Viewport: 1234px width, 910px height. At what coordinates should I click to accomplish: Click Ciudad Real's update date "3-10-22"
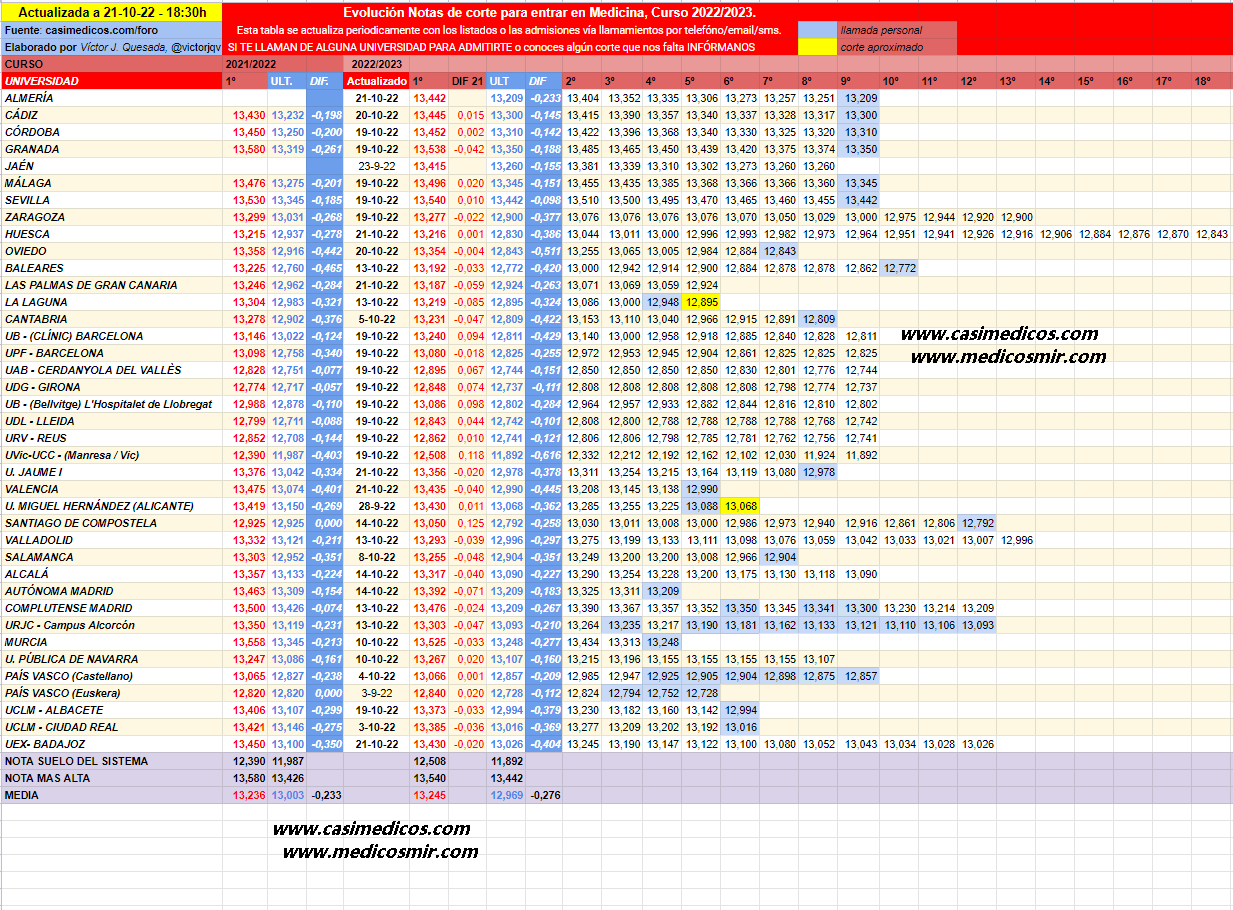pyautogui.click(x=376, y=727)
